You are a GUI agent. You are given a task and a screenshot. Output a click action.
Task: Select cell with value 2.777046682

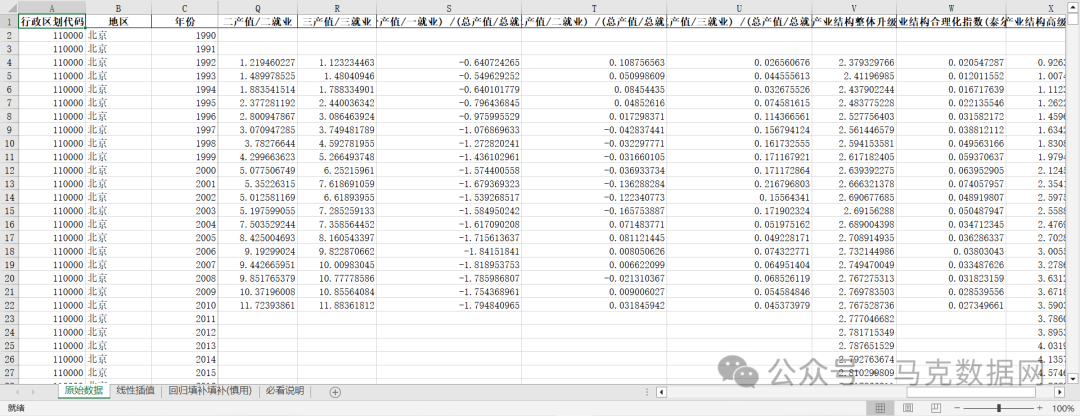(854, 319)
